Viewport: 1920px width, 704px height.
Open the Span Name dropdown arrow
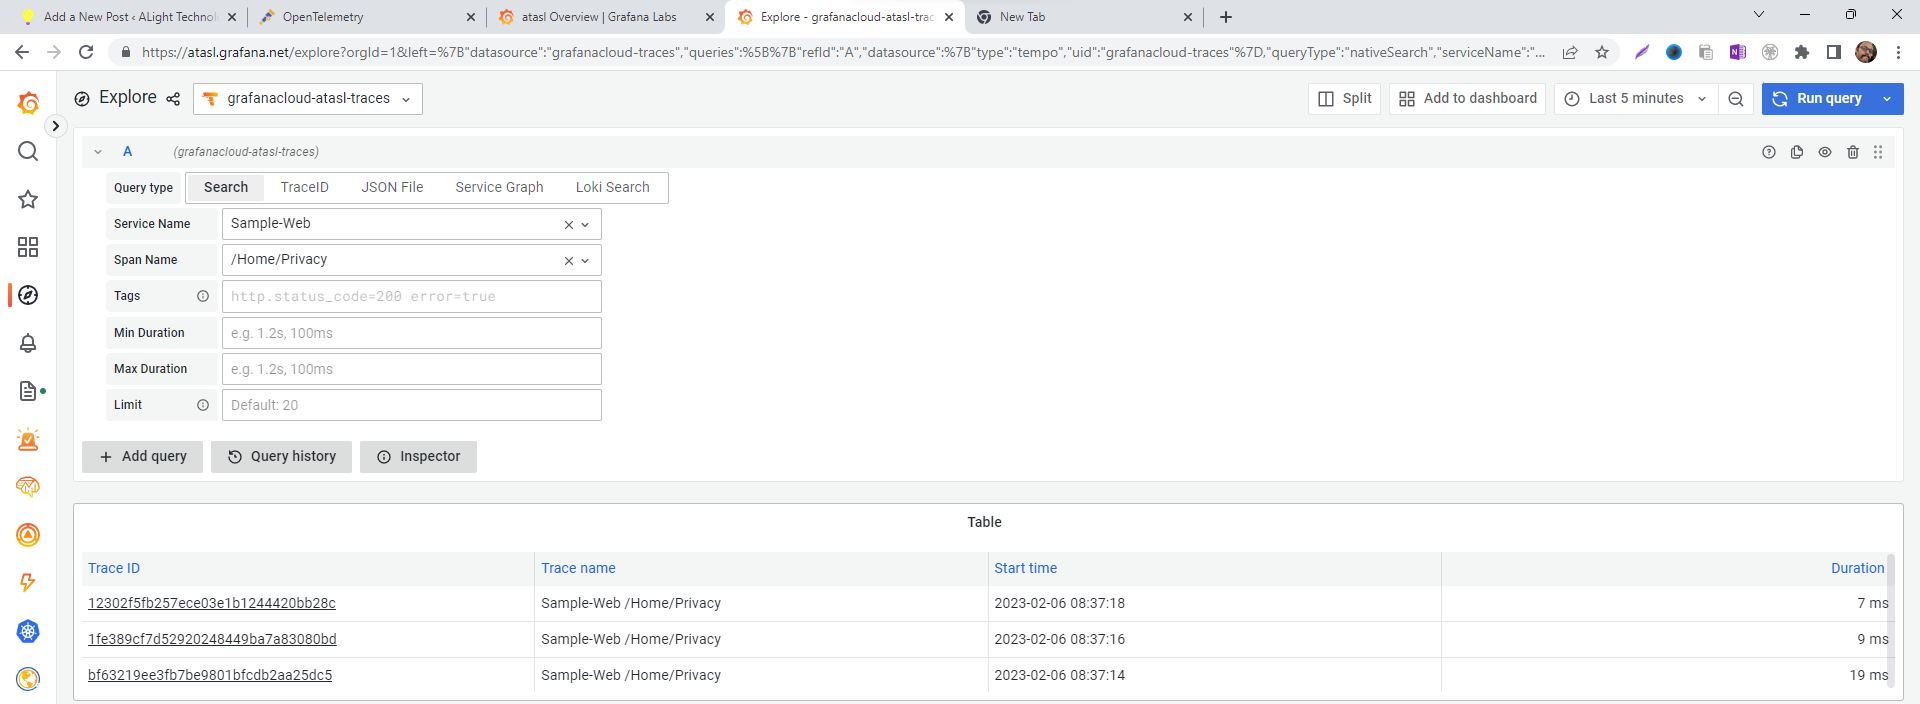(585, 261)
